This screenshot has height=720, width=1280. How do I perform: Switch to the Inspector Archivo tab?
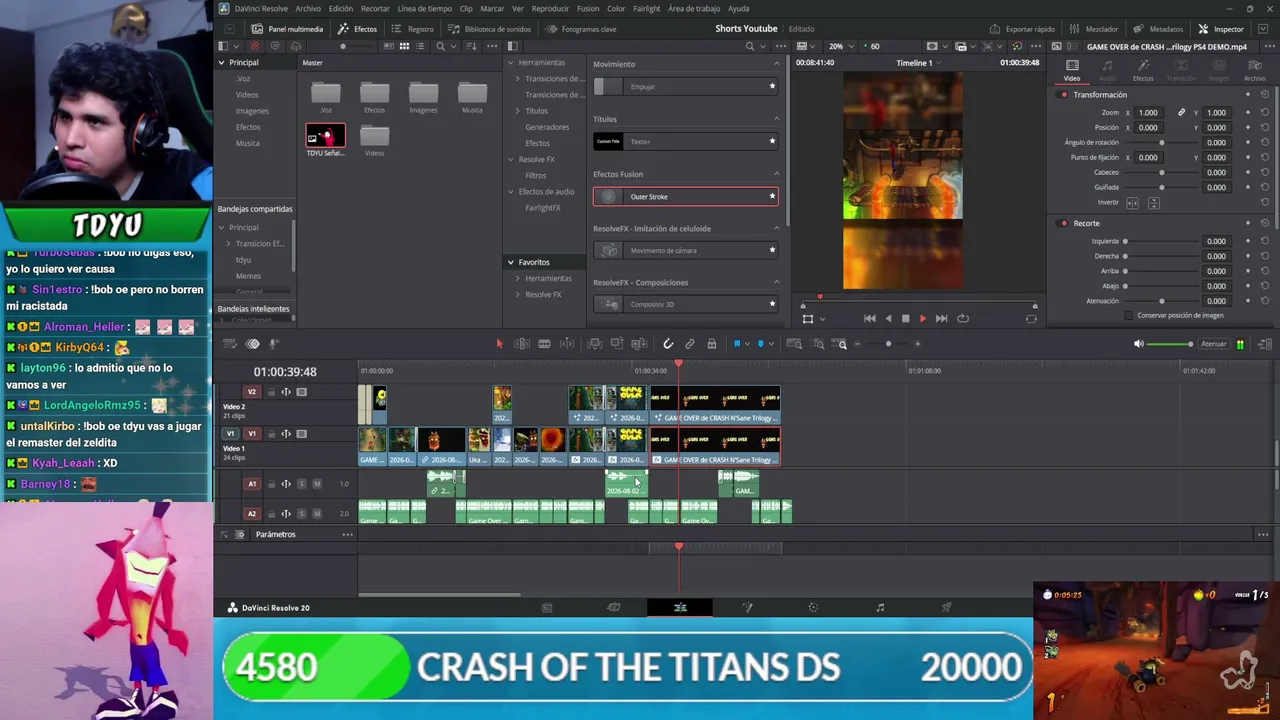tap(1254, 70)
